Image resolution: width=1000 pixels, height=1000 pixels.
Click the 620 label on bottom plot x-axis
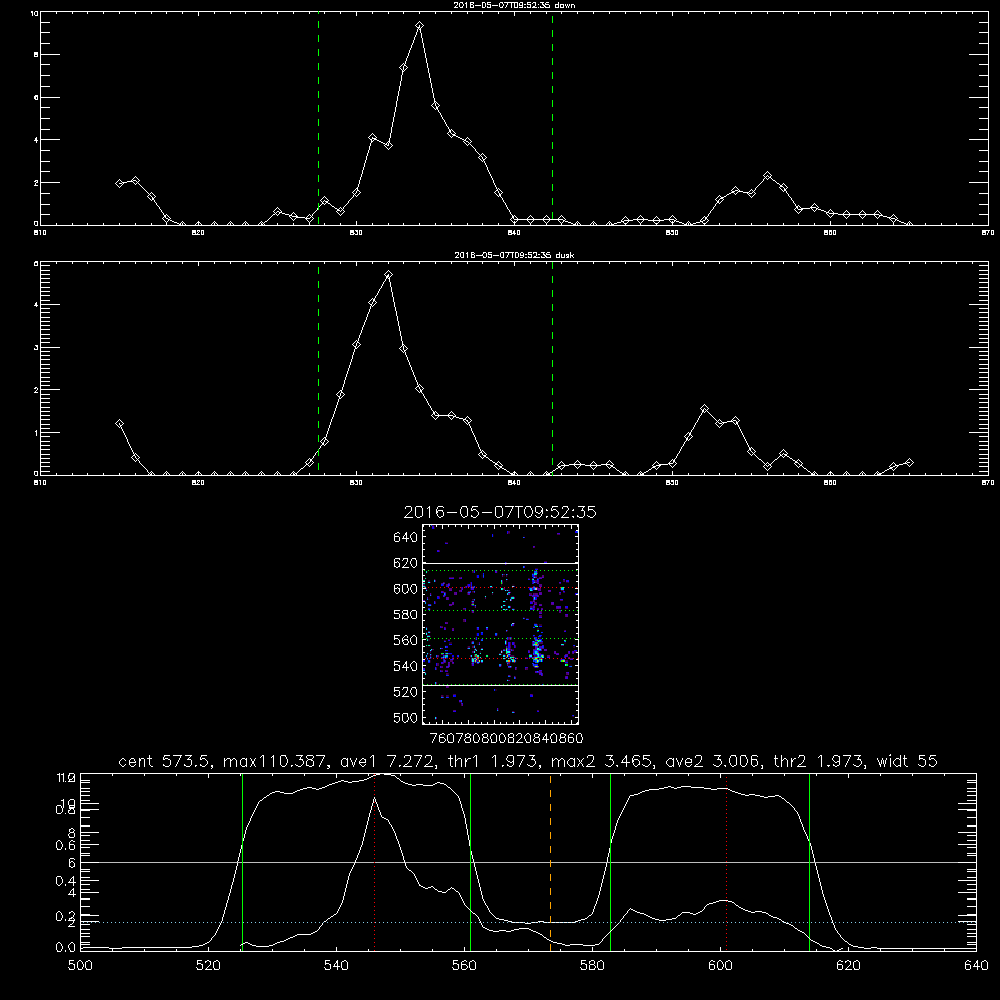pyautogui.click(x=848, y=966)
